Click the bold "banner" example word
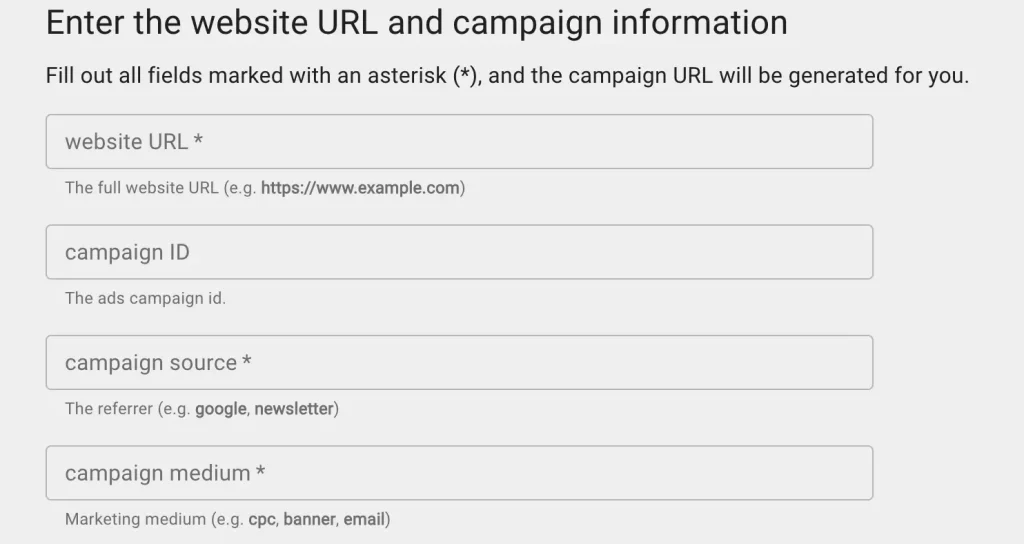The width and height of the screenshot is (1024, 544). pyautogui.click(x=310, y=519)
